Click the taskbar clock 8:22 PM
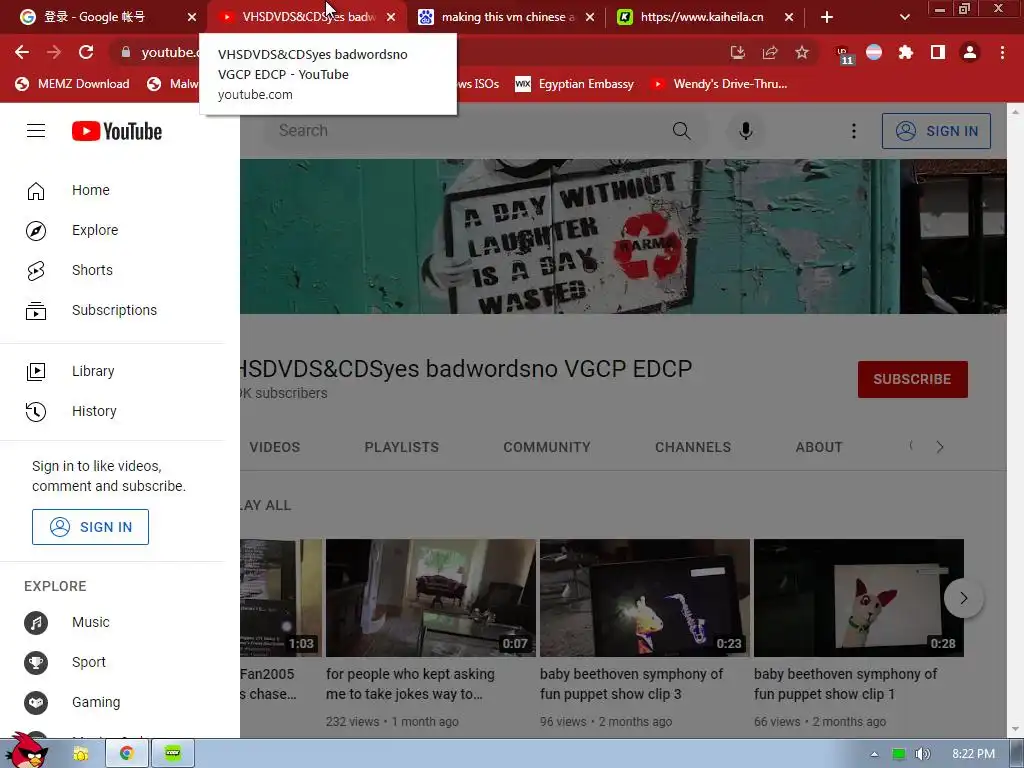Screen dimensions: 1024x768 (x=973, y=754)
